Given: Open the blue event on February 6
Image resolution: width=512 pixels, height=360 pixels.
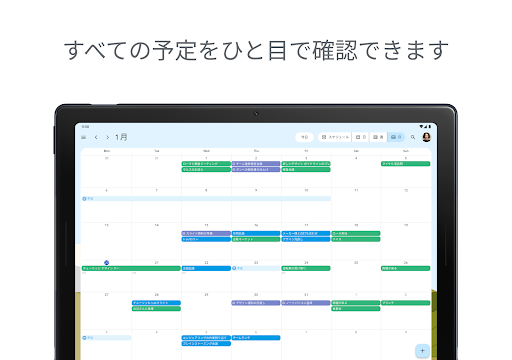Looking at the screenshot, I should [256, 338].
